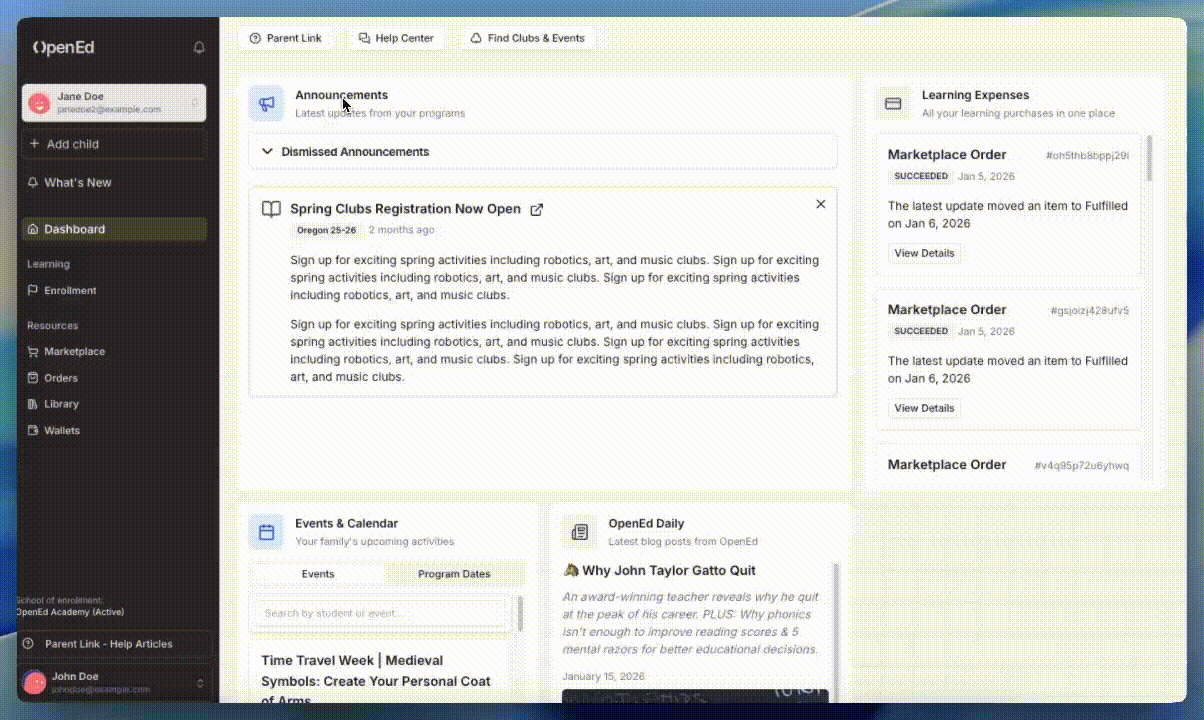The width and height of the screenshot is (1204, 720).
Task: Click View Details on first Marketplace Order
Action: [x=924, y=253]
